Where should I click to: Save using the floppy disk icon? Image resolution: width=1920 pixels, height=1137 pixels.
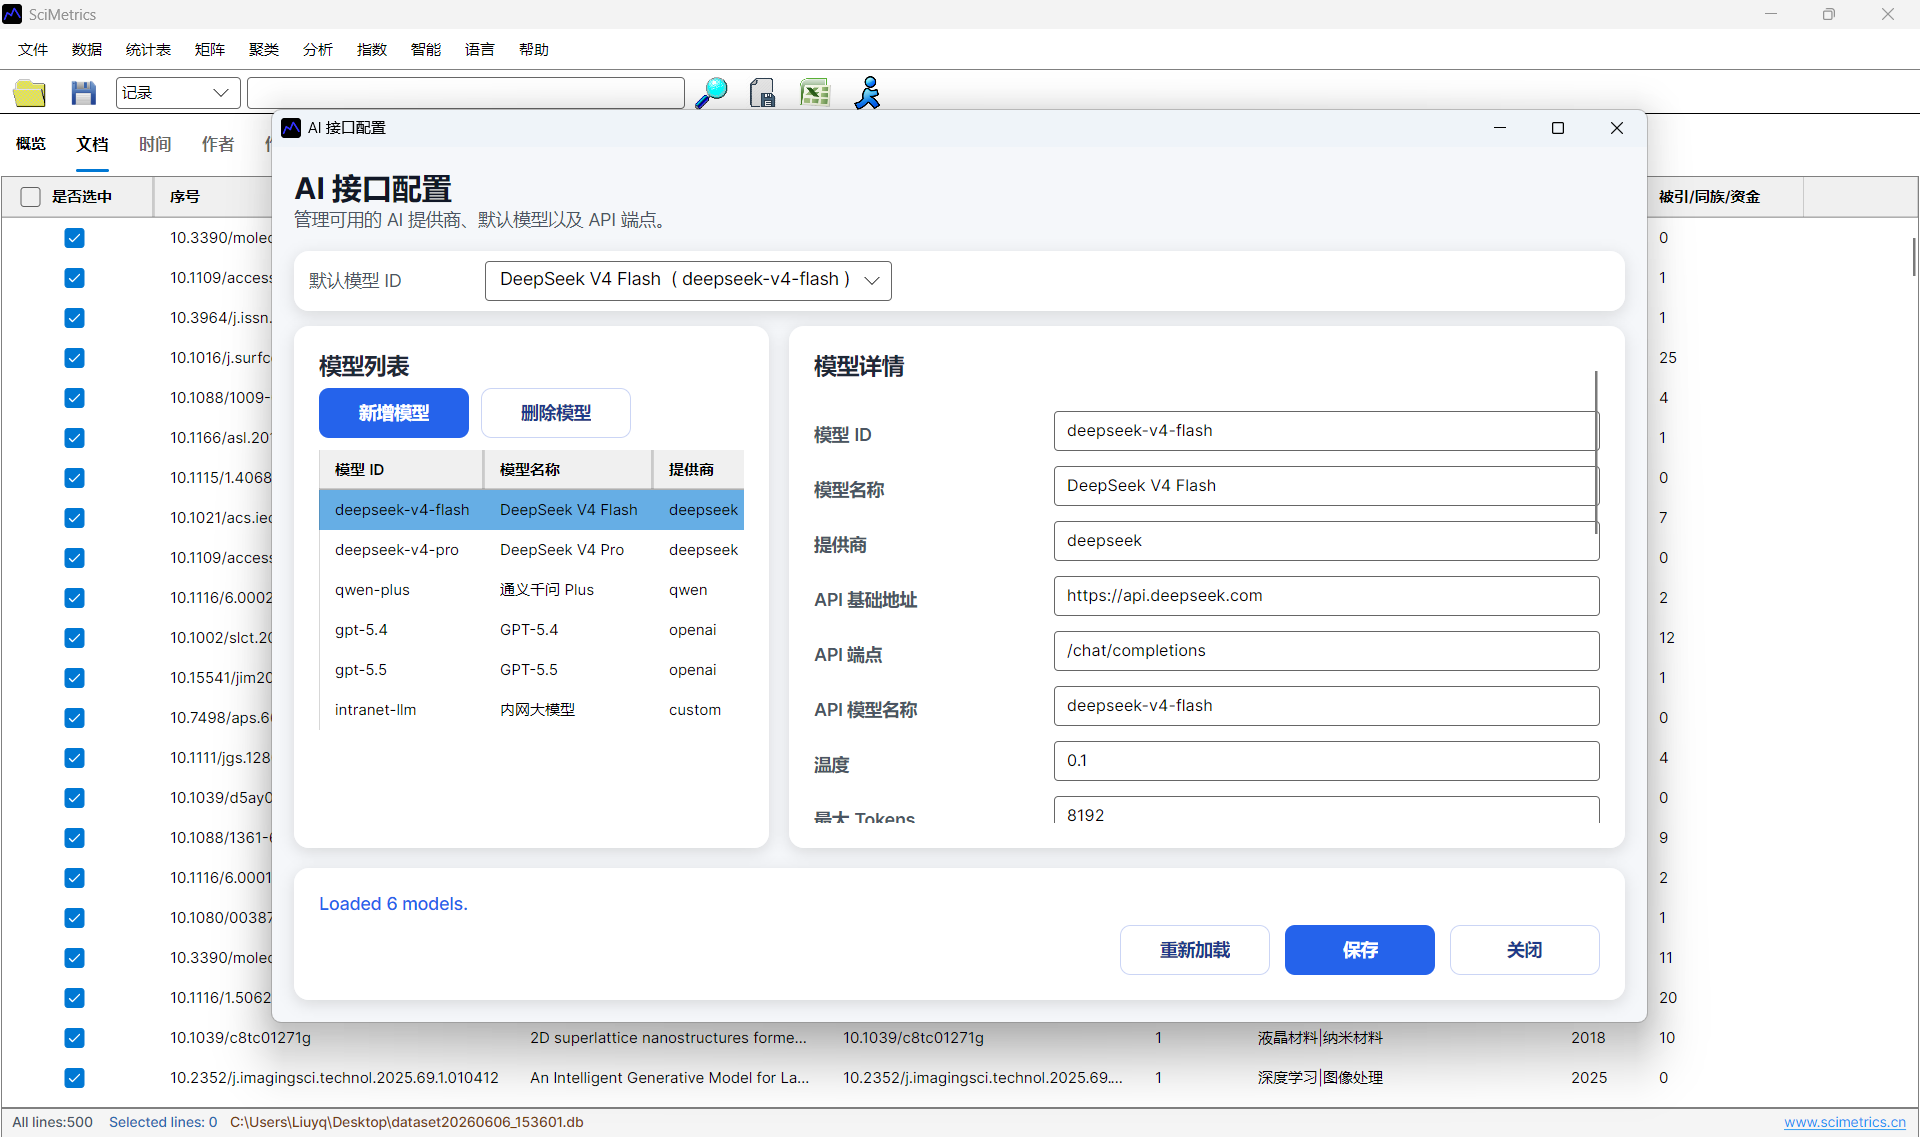pos(84,93)
